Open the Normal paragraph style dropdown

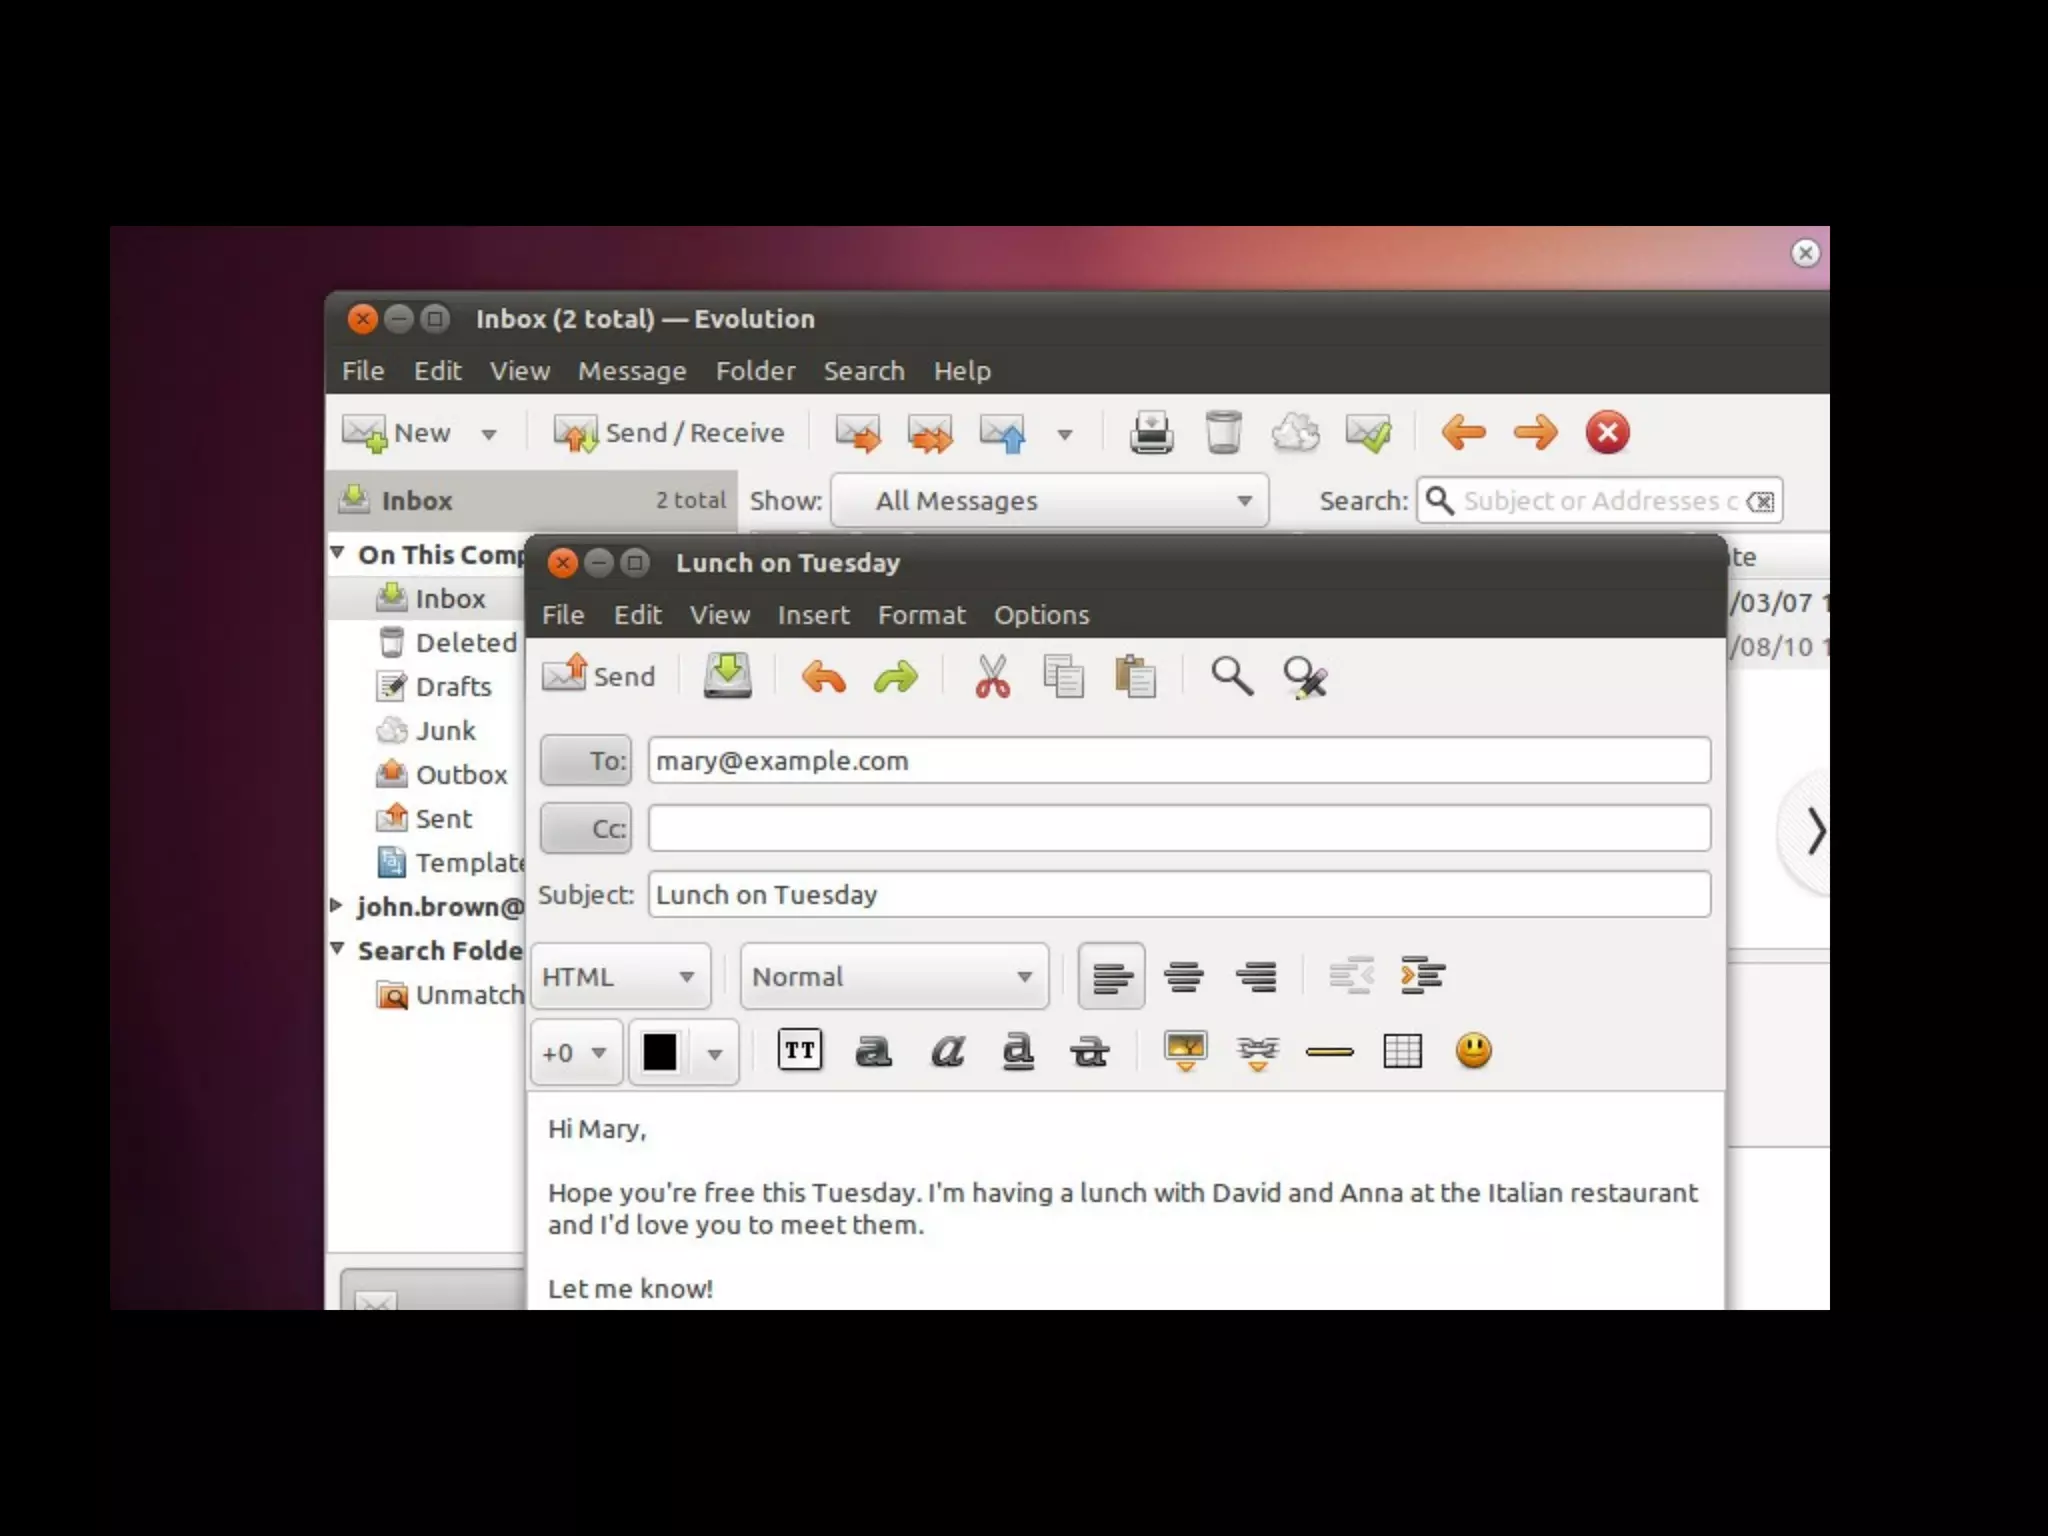(x=893, y=976)
